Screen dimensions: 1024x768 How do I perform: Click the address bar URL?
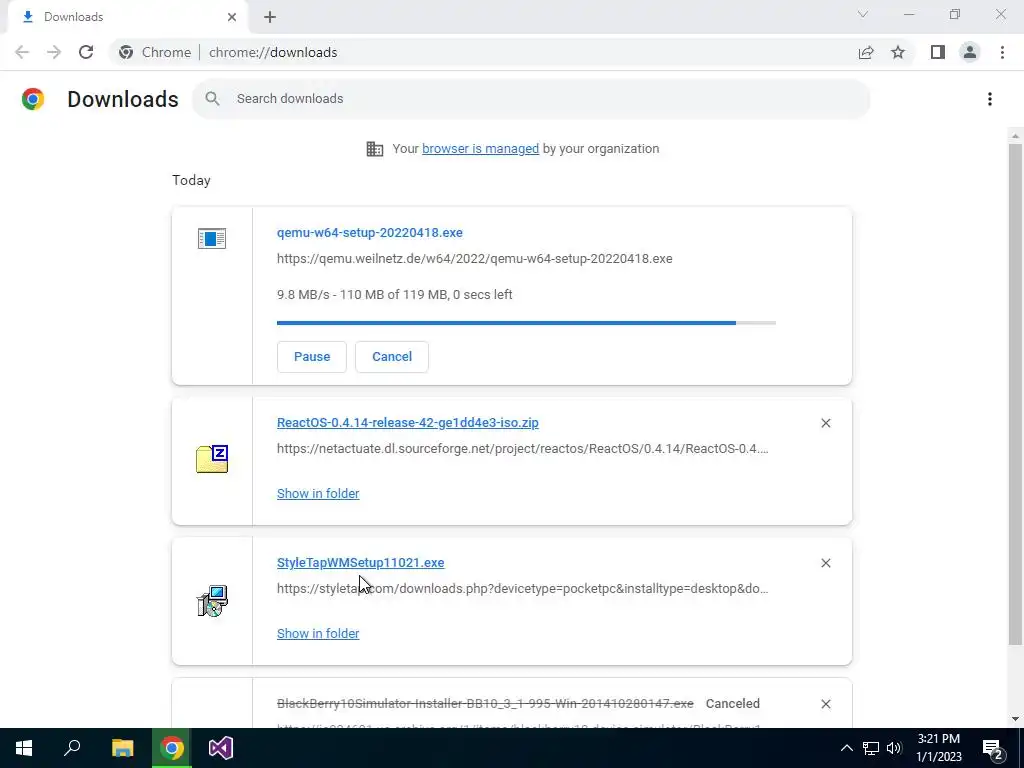pyautogui.click(x=273, y=52)
